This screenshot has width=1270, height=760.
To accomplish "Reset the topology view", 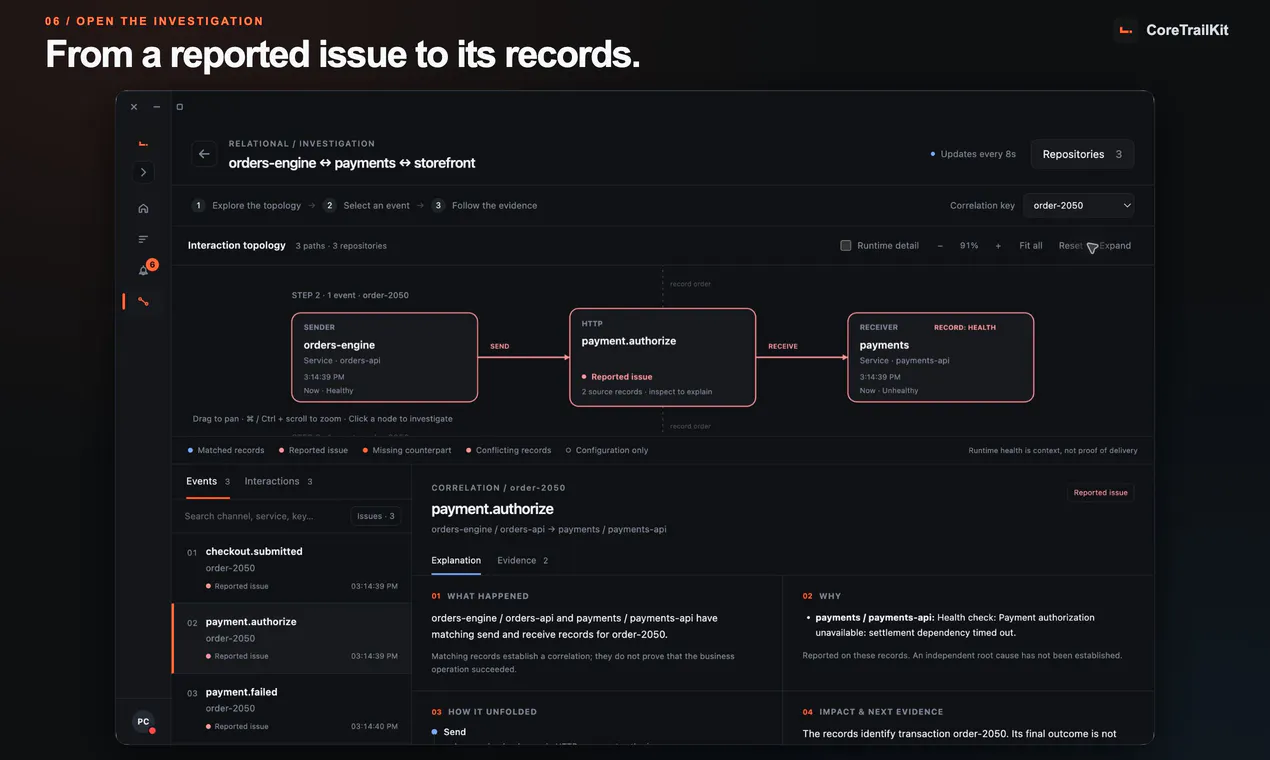I will tap(1070, 246).
